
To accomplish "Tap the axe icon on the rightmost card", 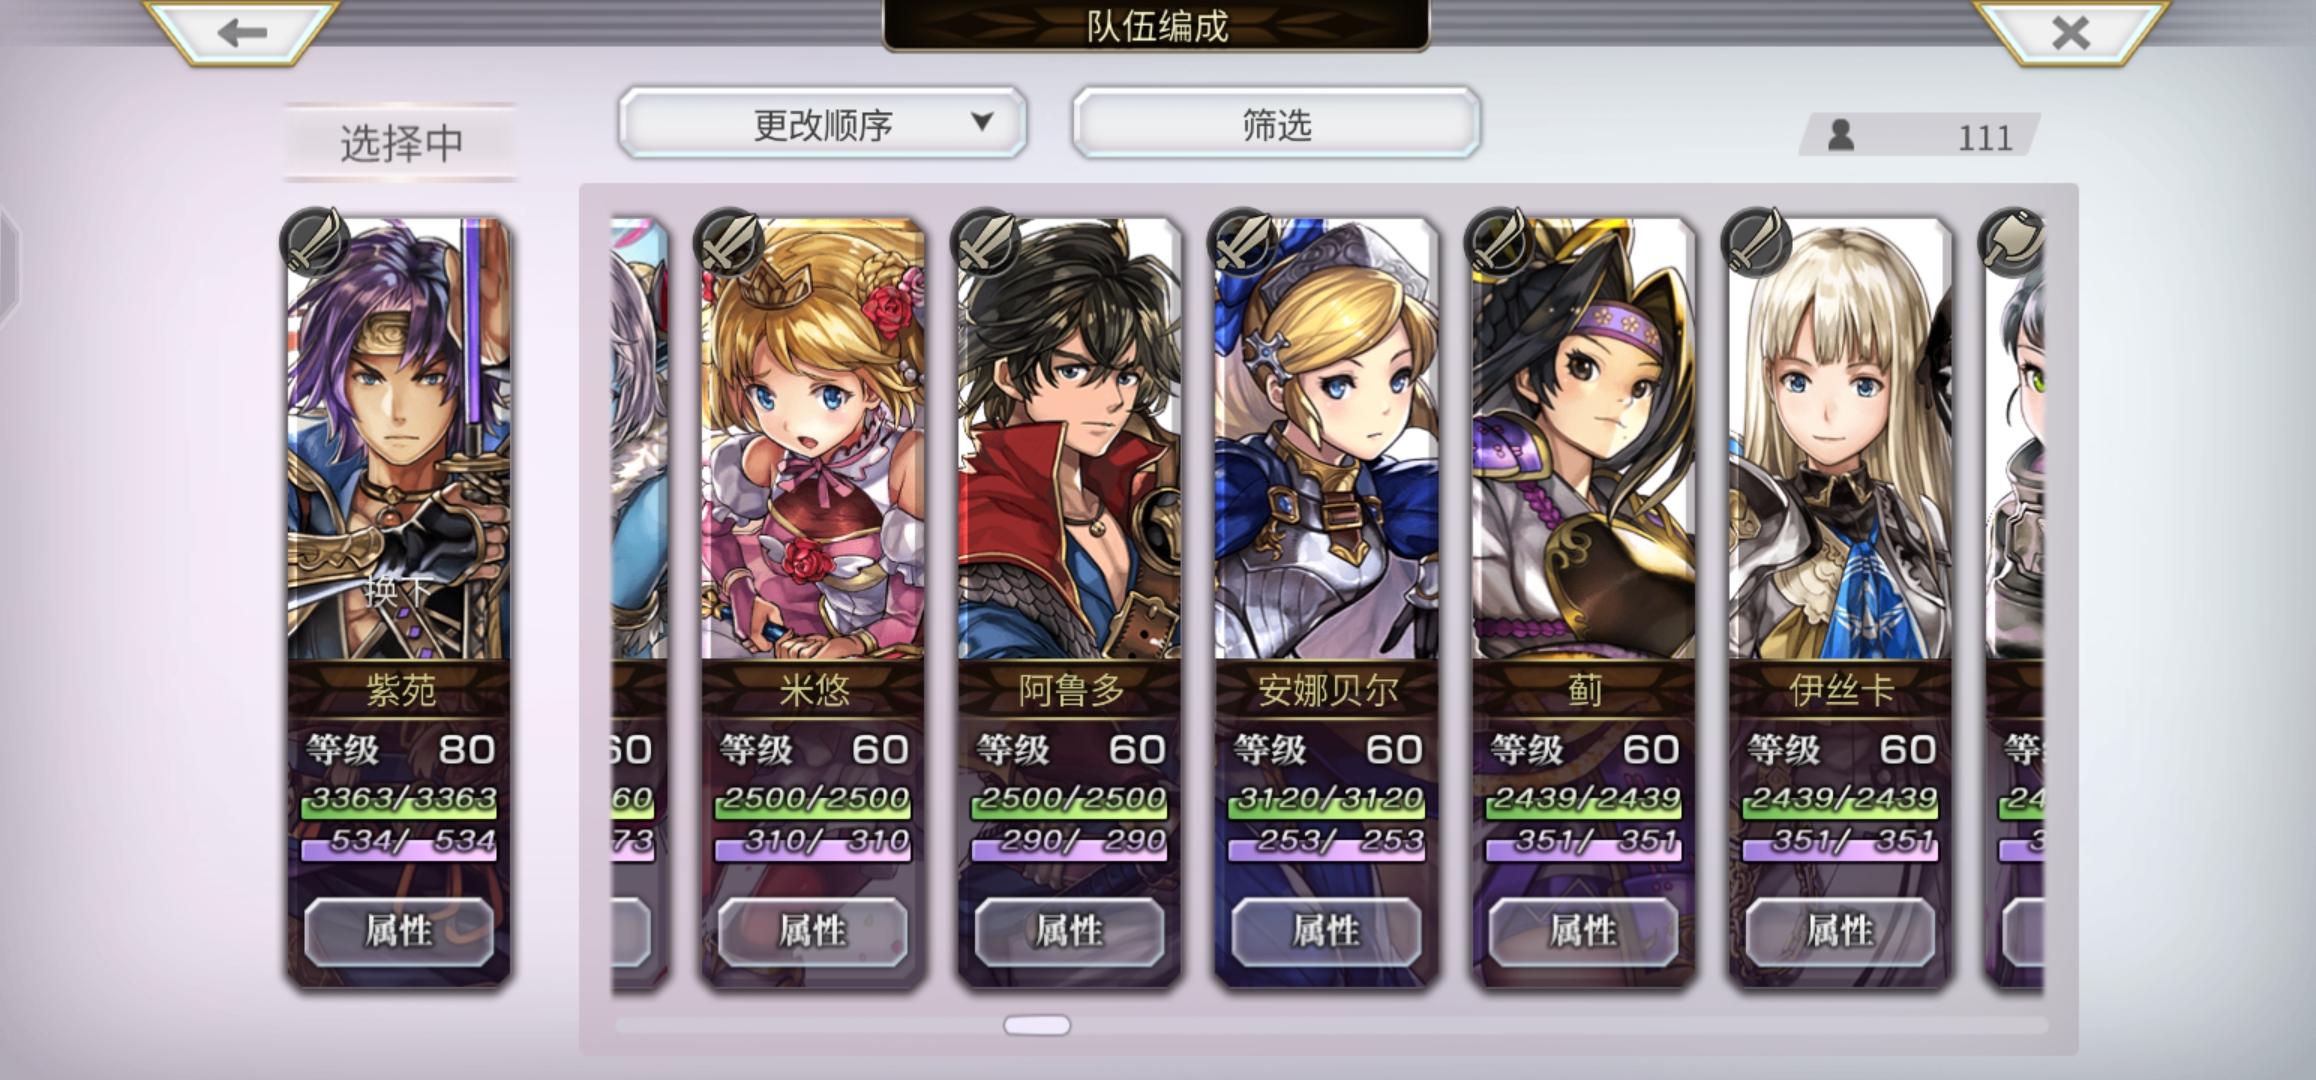I will pyautogui.click(x=2012, y=240).
